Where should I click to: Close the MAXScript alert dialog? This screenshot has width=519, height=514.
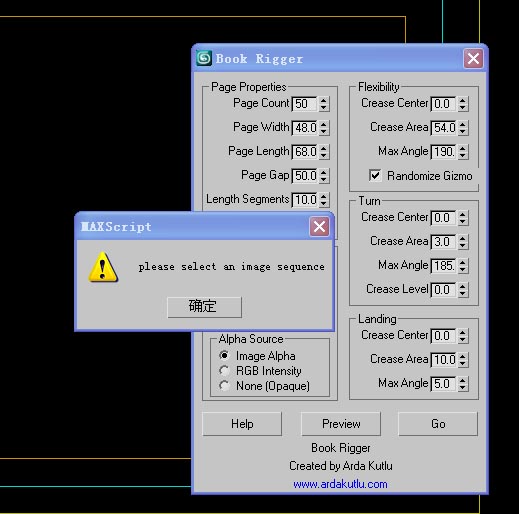319,227
